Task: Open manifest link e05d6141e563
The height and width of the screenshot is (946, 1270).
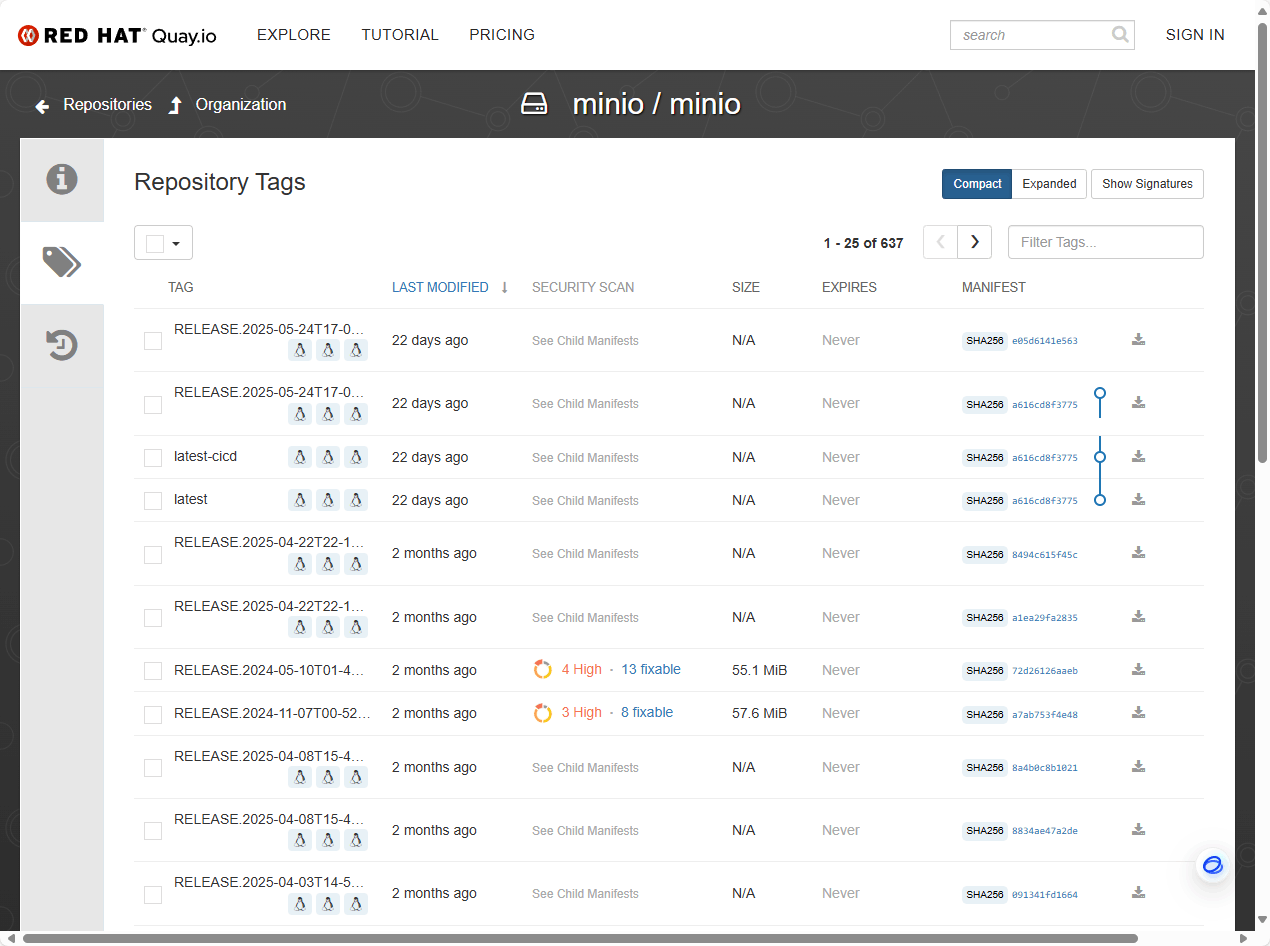Action: (1045, 341)
